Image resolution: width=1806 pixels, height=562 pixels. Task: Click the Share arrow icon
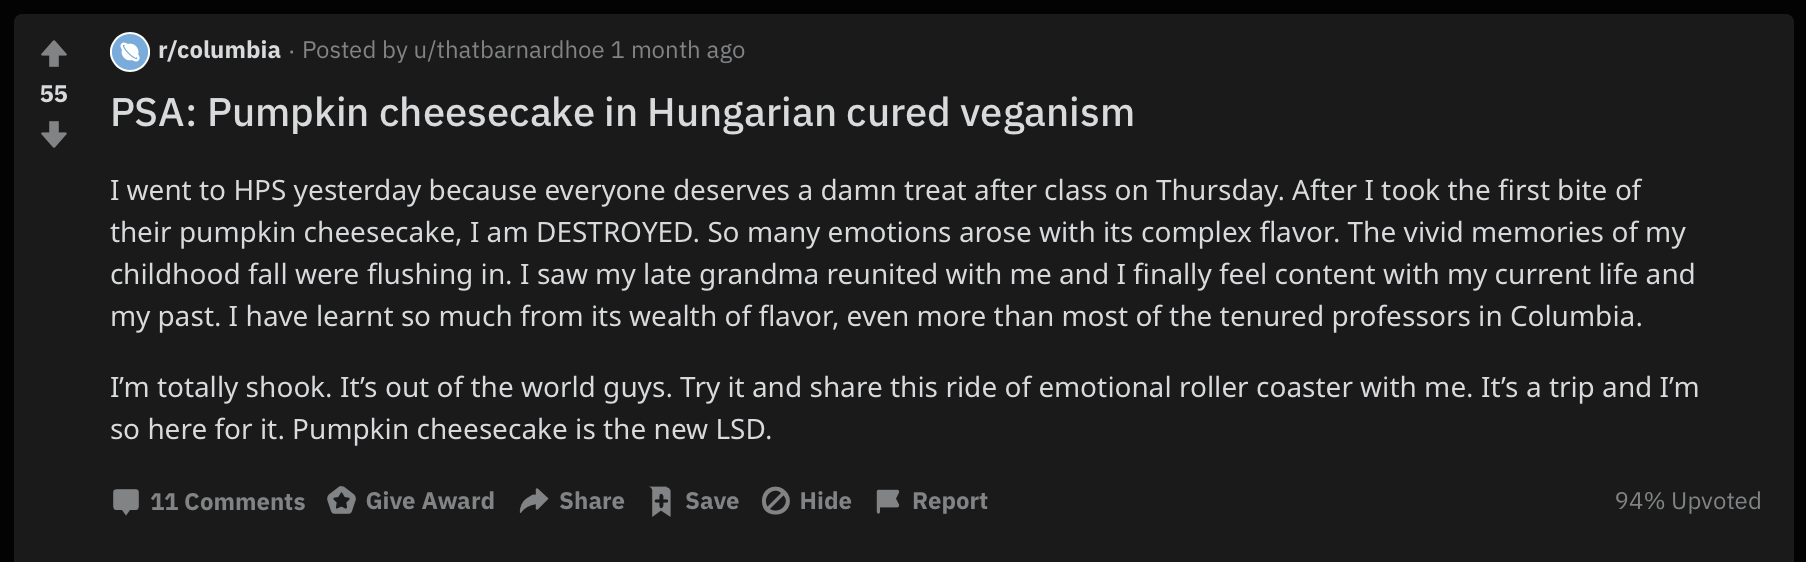tap(534, 500)
